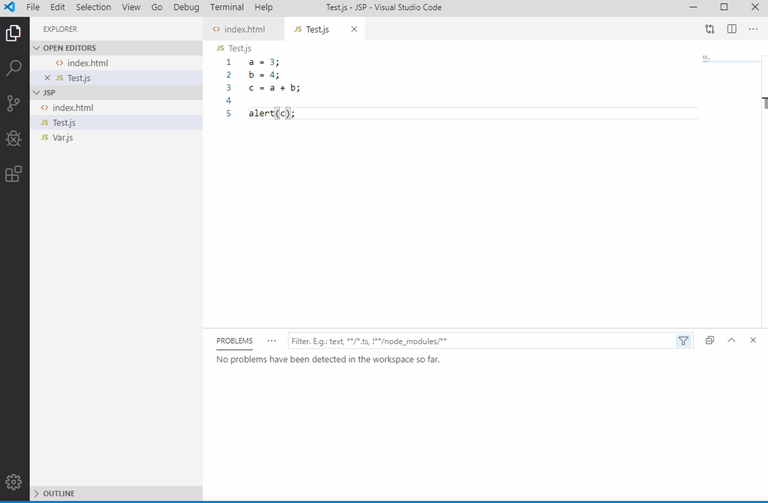Click the Test.js breadcrumb
This screenshot has width=768, height=503.
239,48
